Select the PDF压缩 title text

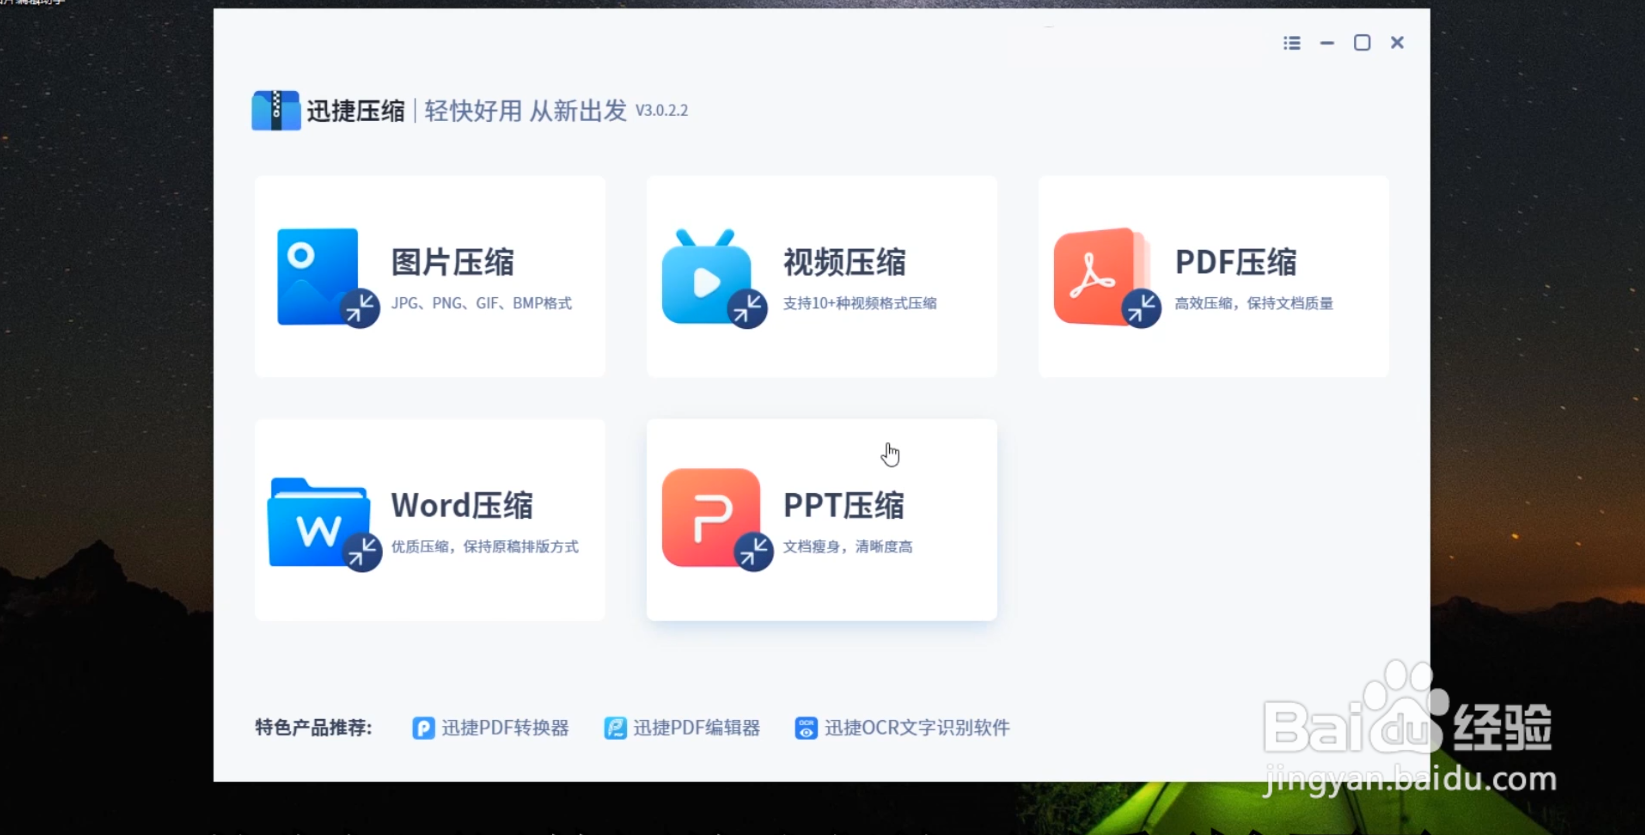click(x=1235, y=262)
